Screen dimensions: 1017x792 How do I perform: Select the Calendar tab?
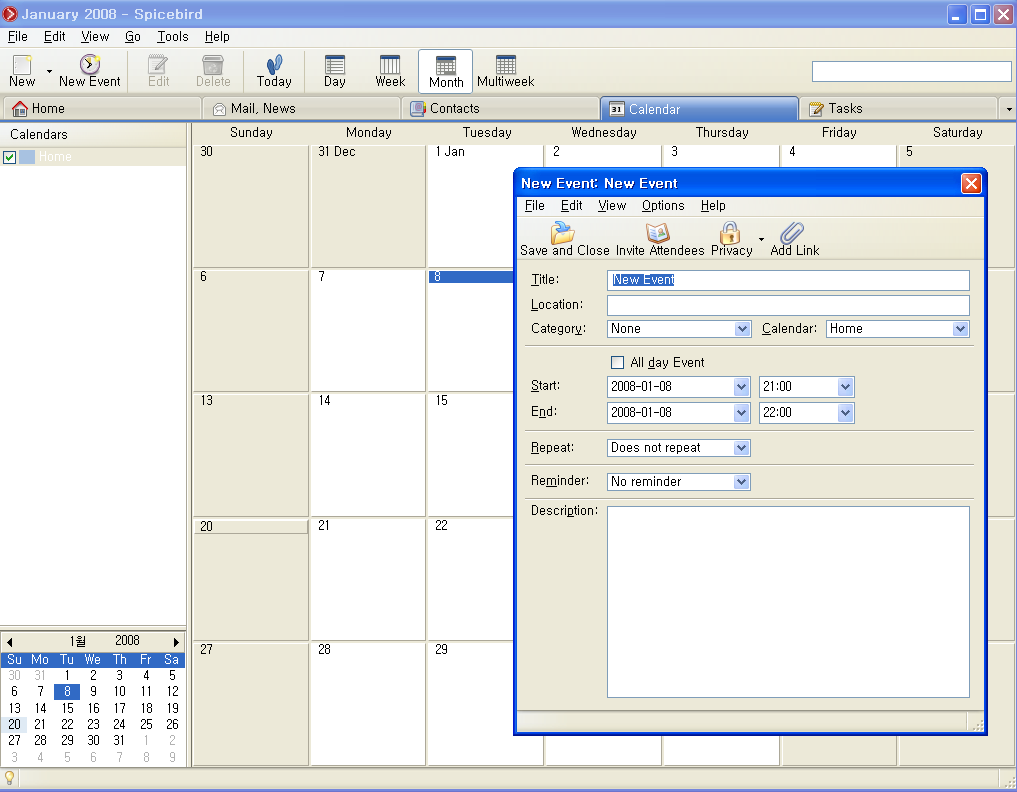(x=699, y=108)
